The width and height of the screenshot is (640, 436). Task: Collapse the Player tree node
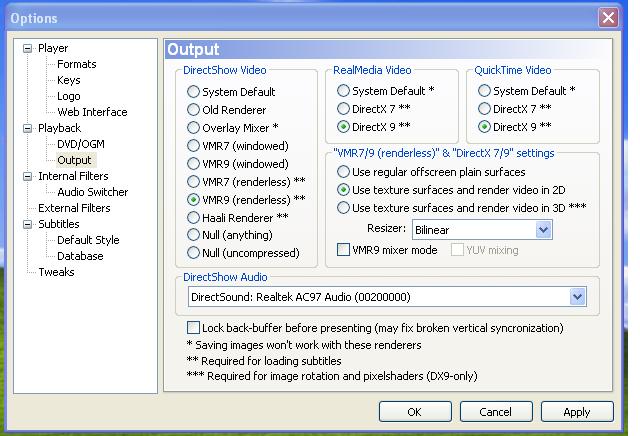click(x=27, y=49)
